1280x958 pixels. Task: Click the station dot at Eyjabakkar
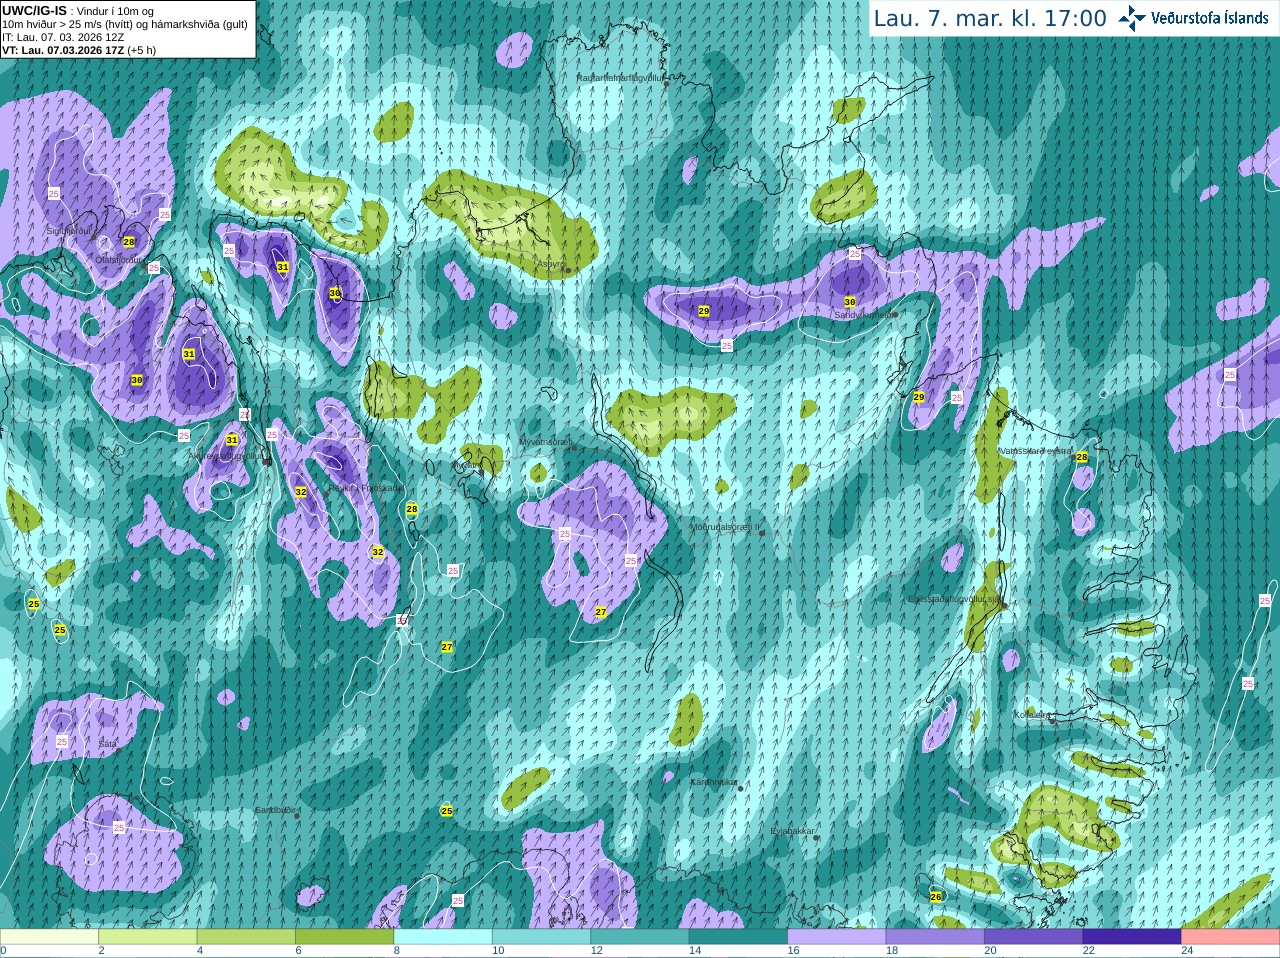point(818,838)
